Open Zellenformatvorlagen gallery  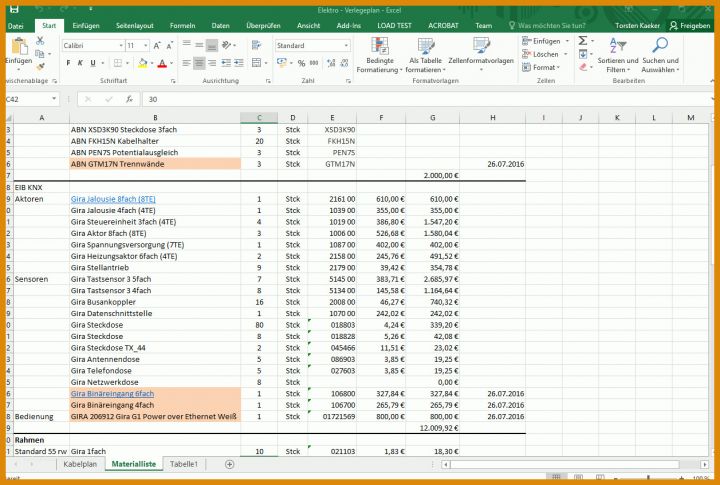pos(481,56)
